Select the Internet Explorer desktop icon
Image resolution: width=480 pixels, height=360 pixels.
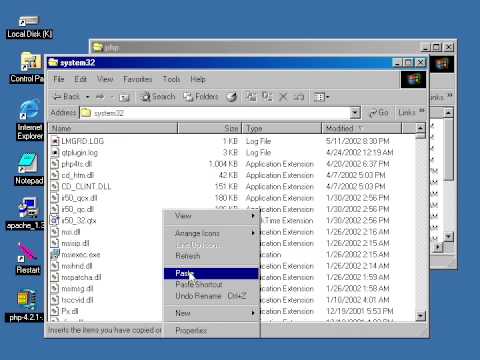point(30,120)
